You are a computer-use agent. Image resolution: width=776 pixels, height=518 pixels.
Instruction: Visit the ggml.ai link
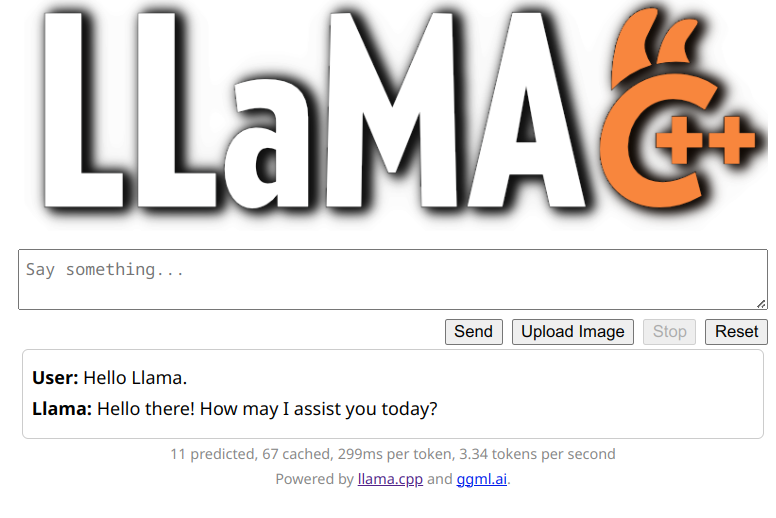482,479
